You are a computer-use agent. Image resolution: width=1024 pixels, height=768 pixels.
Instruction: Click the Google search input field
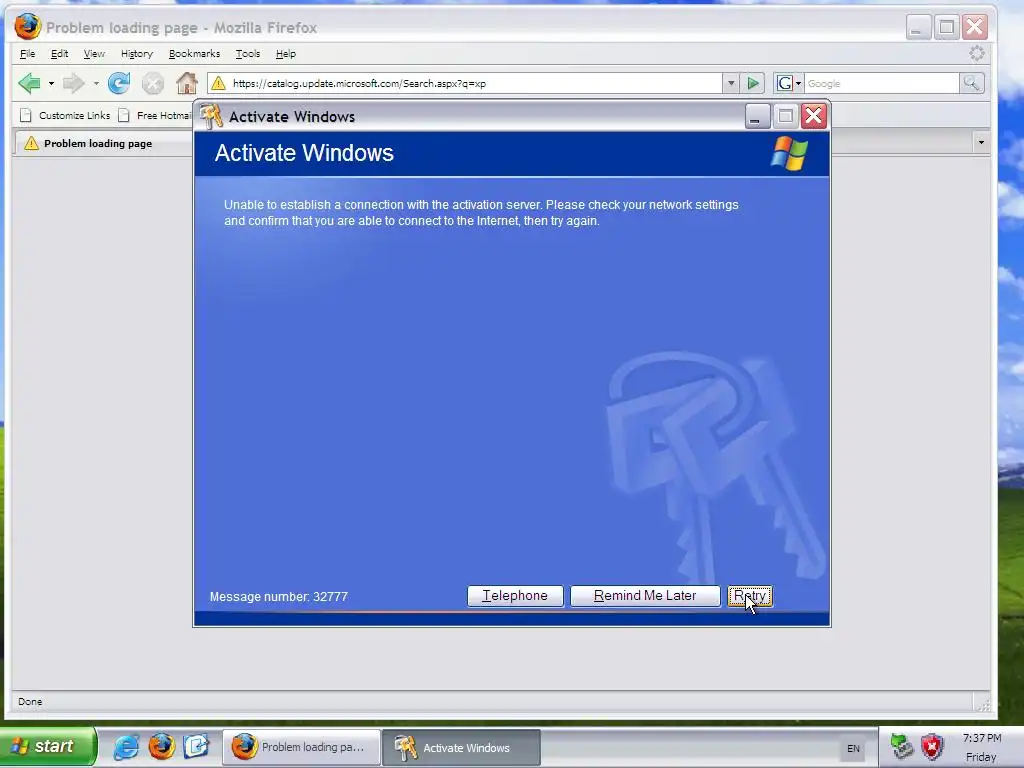[x=882, y=83]
